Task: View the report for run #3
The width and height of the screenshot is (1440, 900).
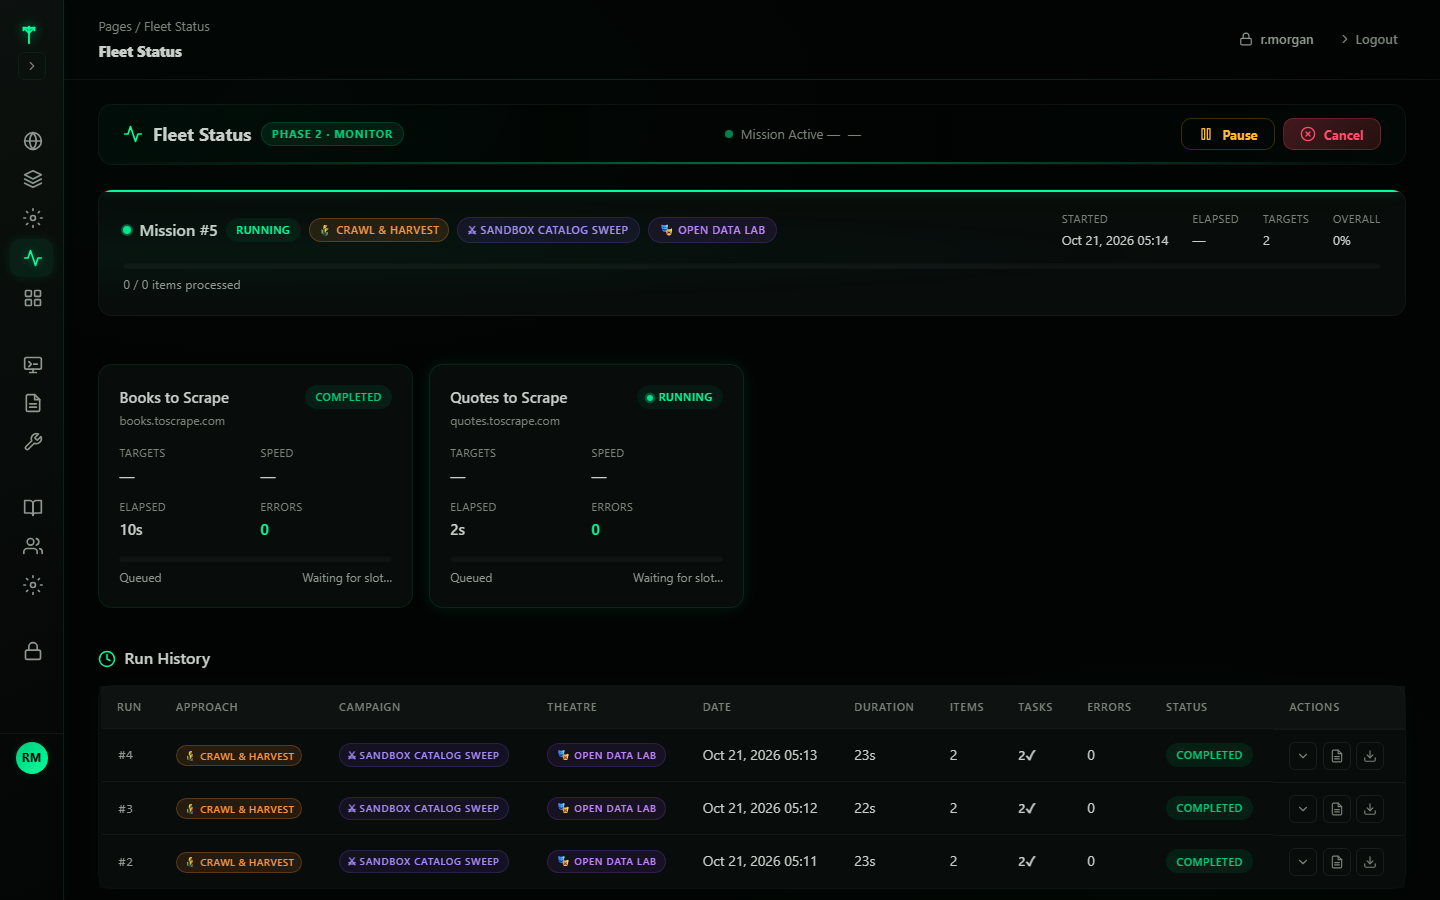Action: [1337, 809]
